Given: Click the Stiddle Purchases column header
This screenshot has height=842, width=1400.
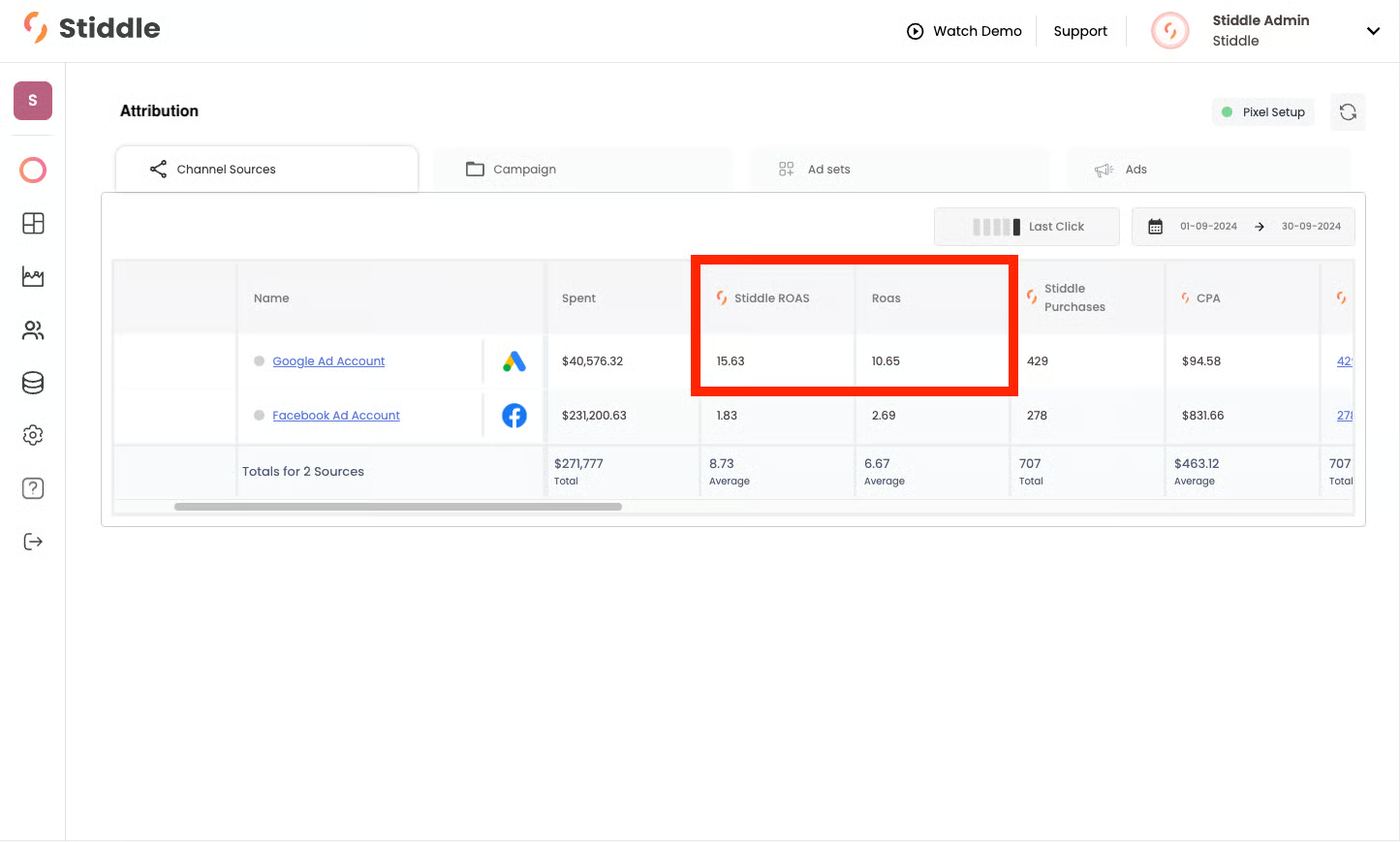Looking at the screenshot, I should point(1088,298).
